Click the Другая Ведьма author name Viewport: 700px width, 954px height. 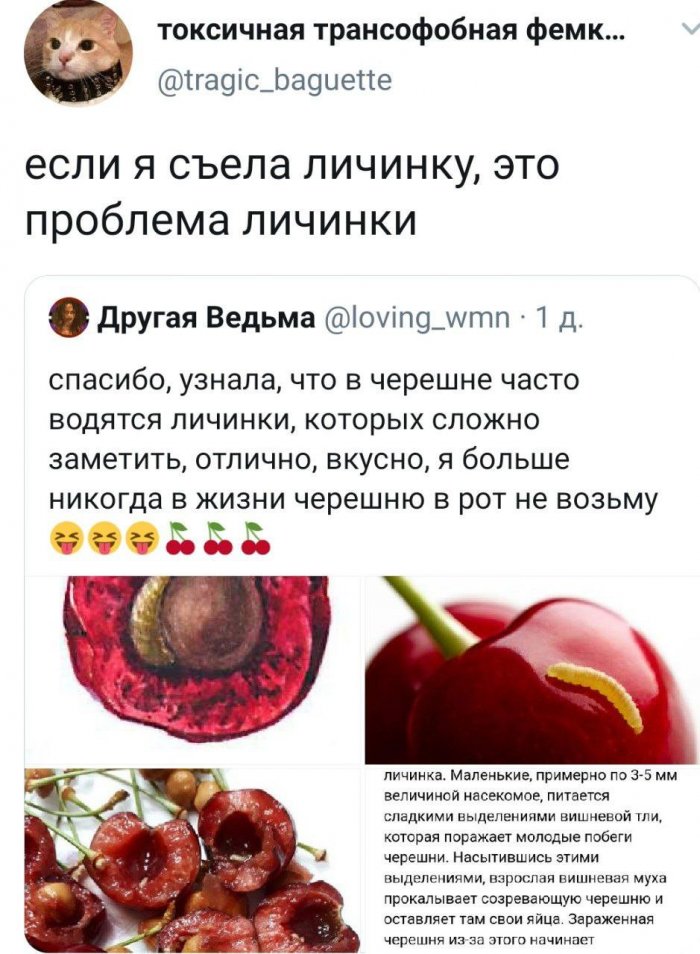(207, 317)
